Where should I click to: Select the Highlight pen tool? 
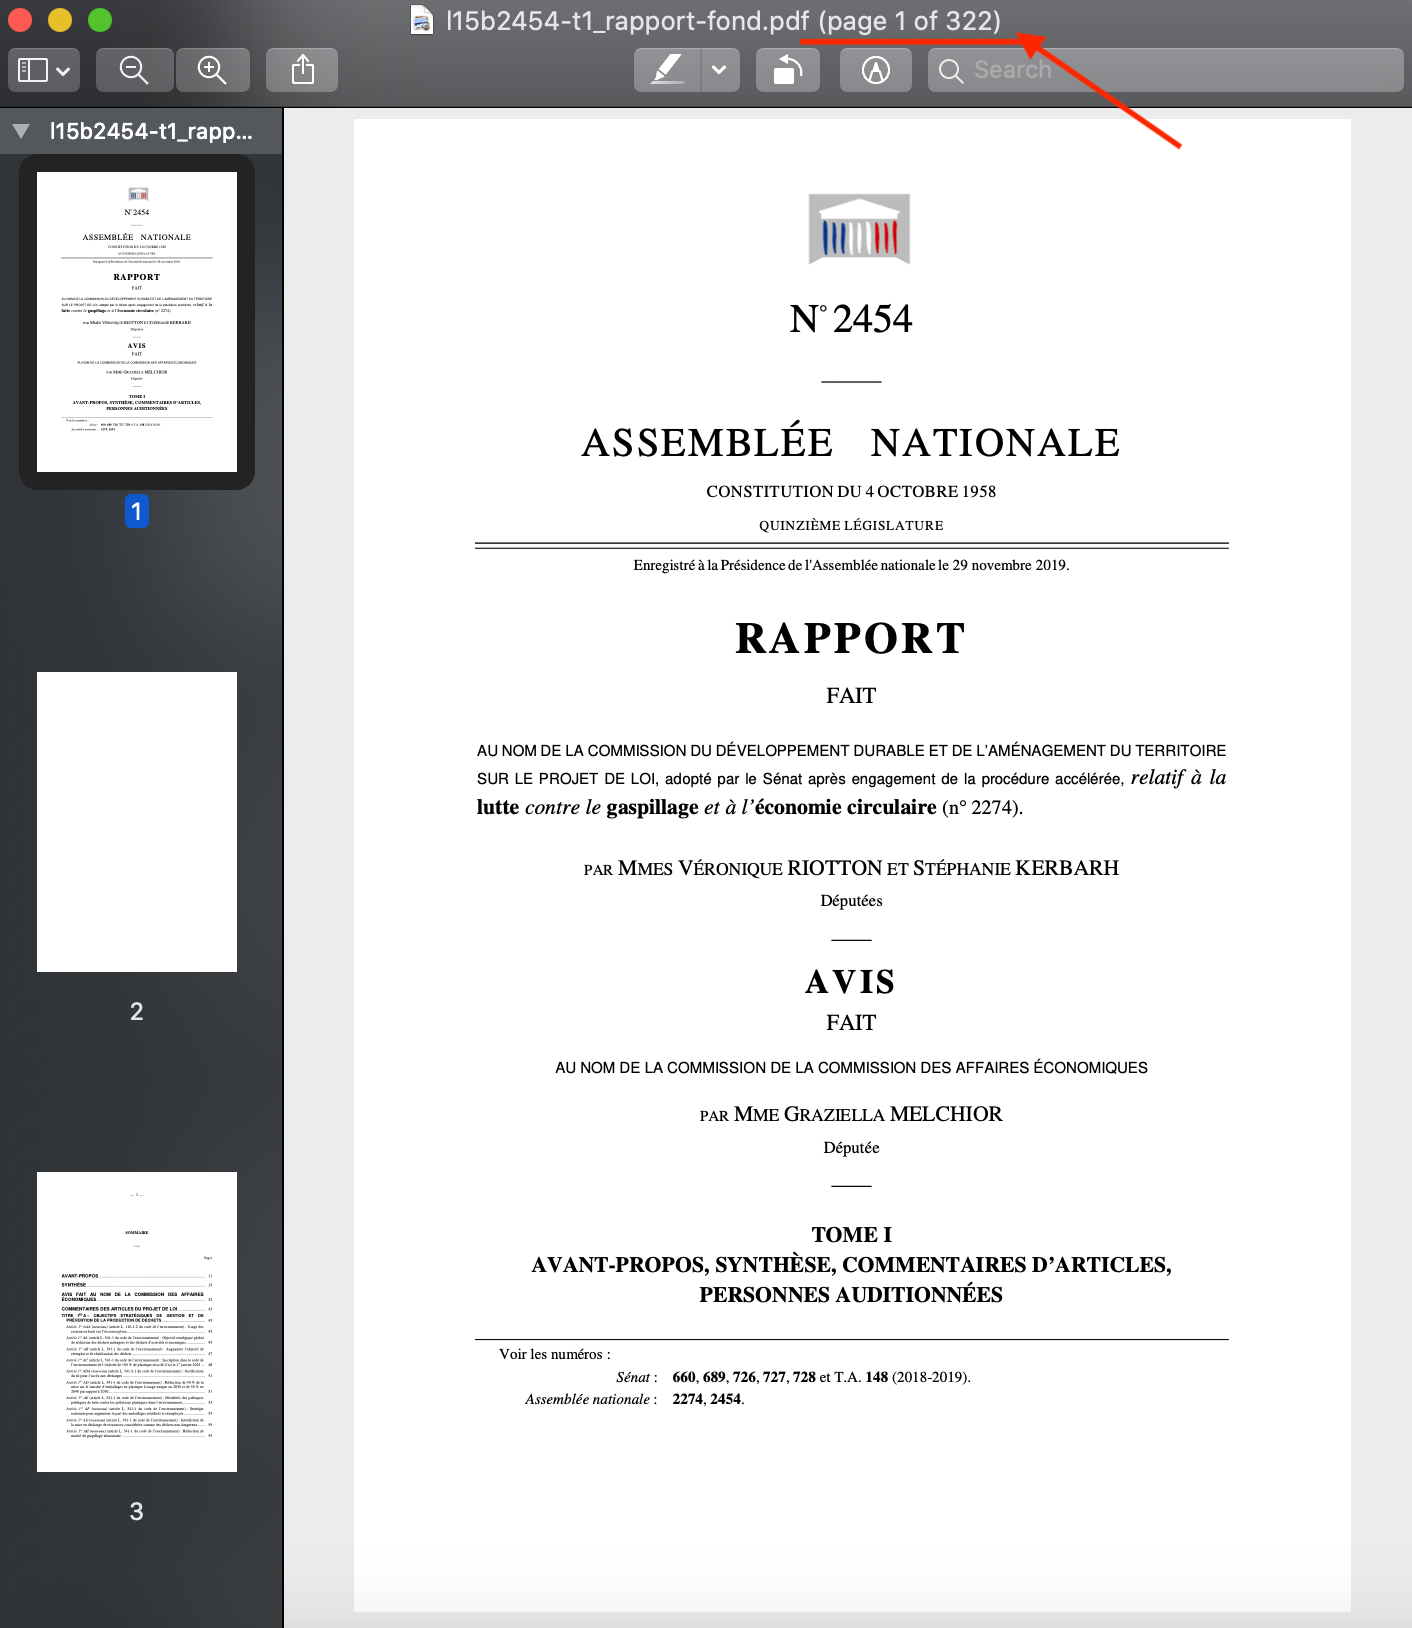coord(667,70)
